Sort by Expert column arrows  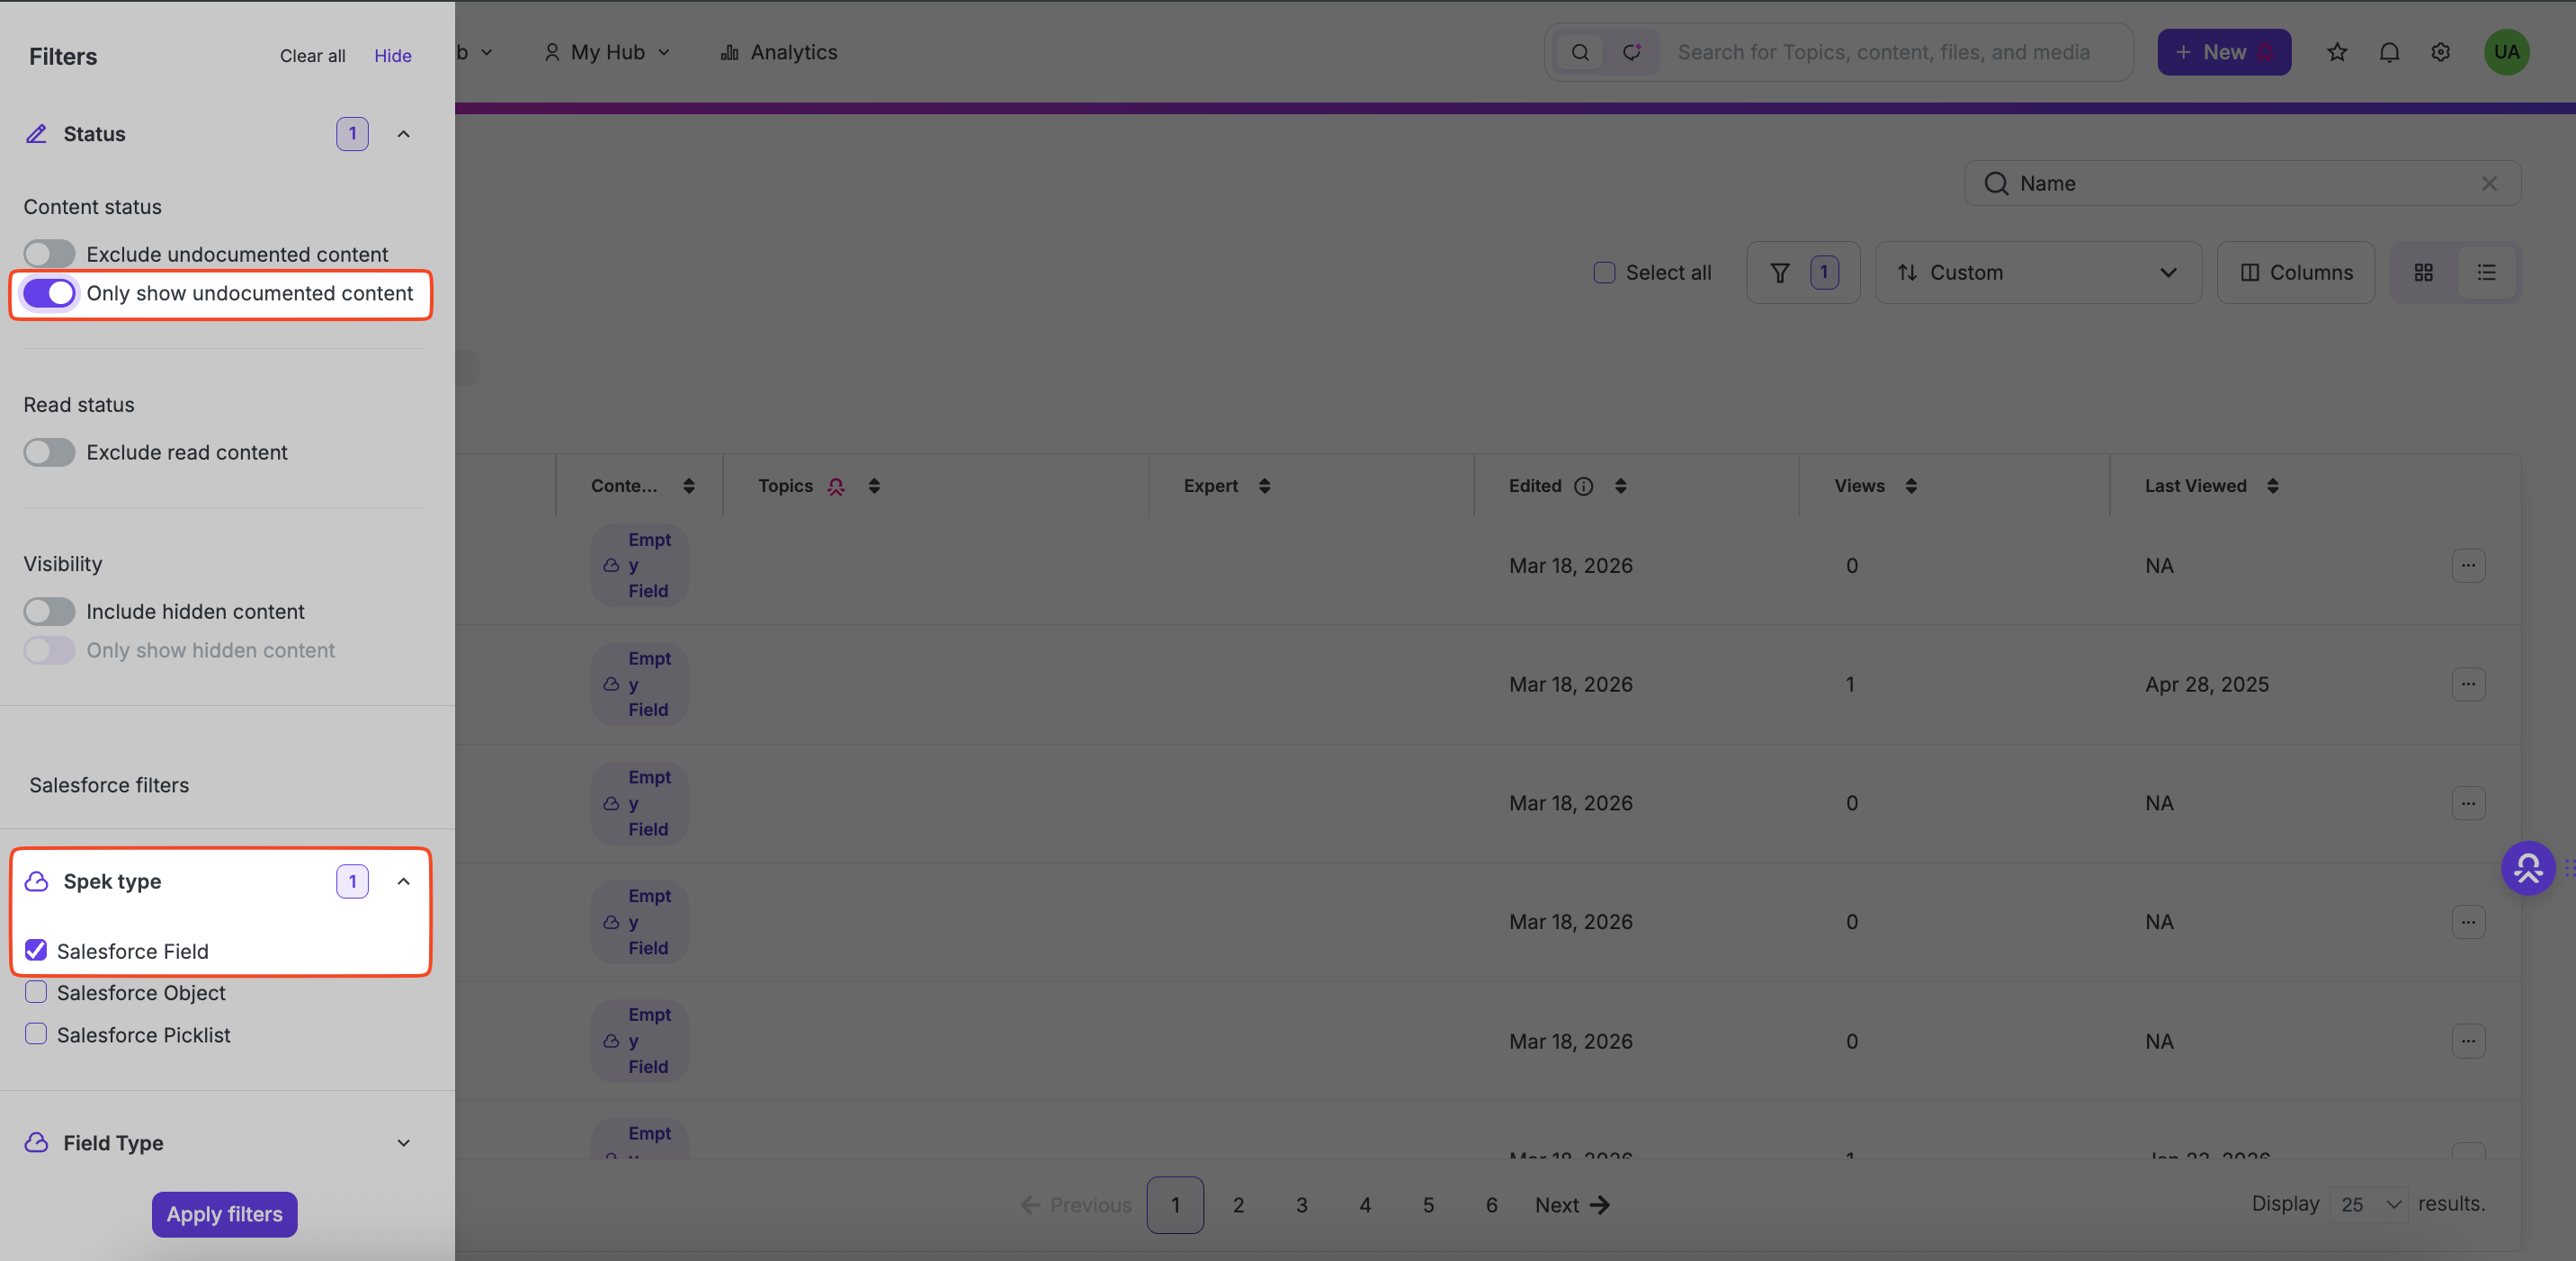(x=1264, y=486)
